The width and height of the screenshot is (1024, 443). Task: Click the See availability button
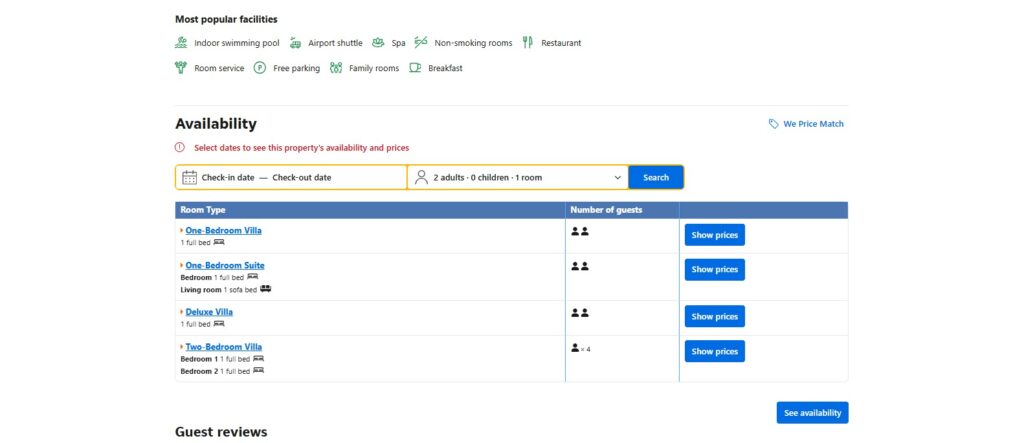[x=812, y=413]
